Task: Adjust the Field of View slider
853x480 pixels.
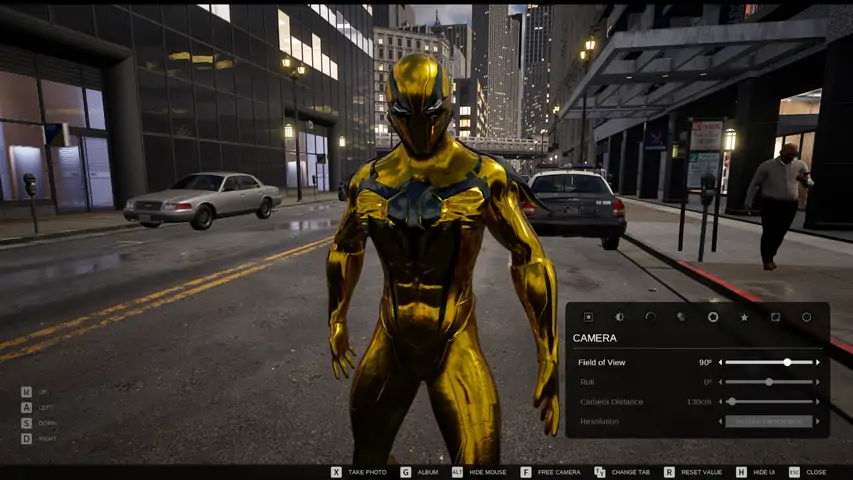Action: coord(769,362)
